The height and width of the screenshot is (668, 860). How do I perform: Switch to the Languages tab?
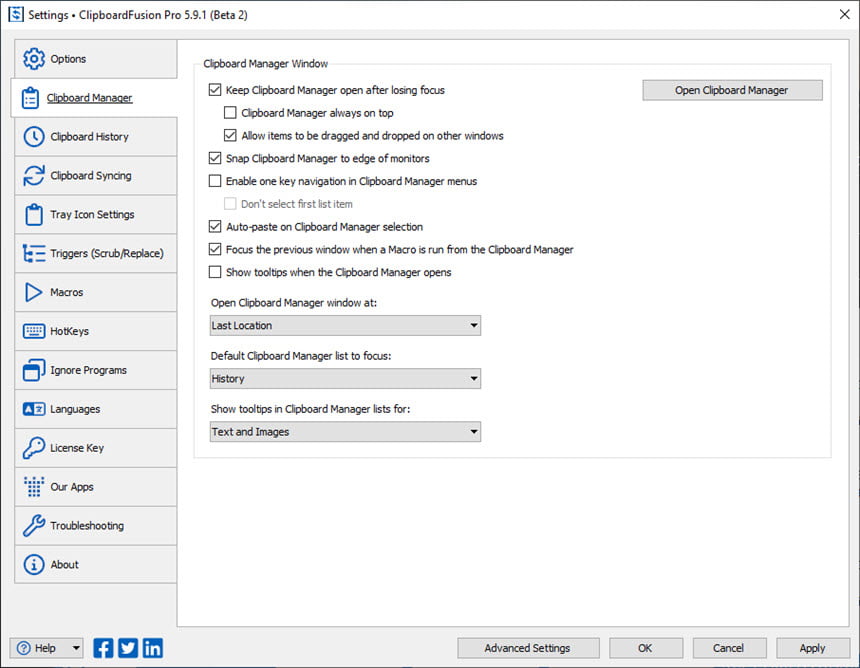tap(95, 409)
